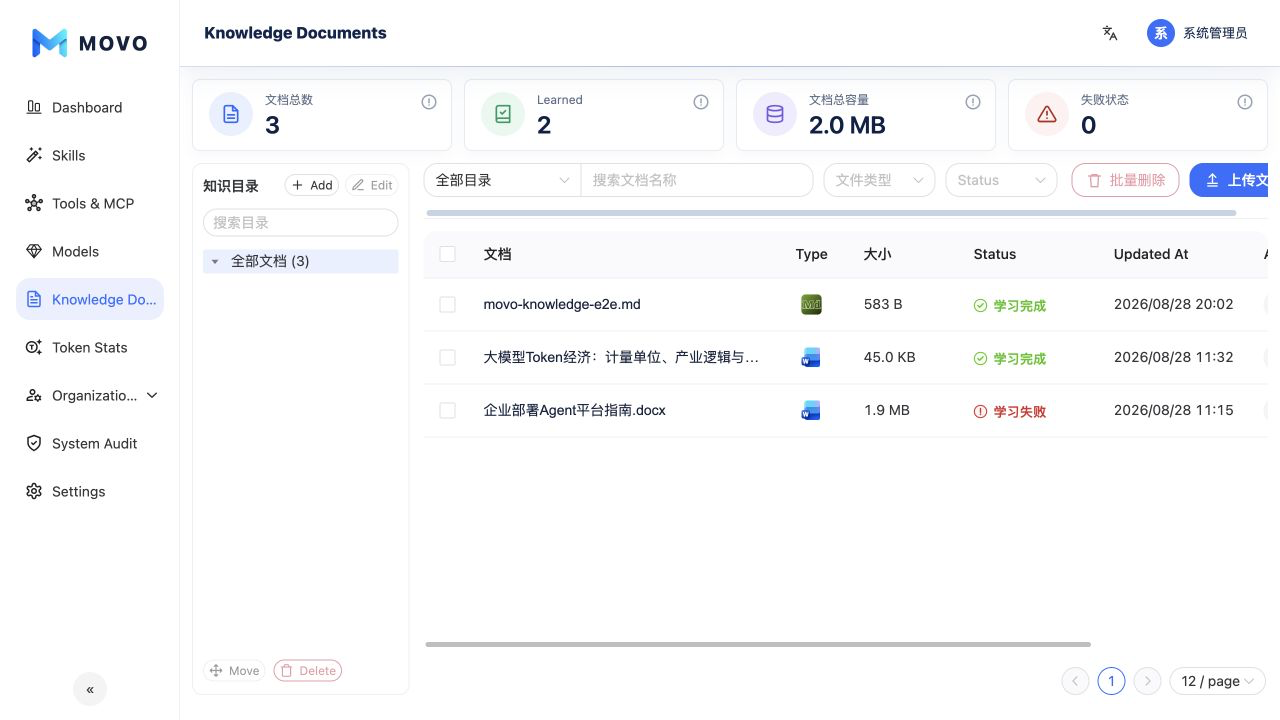Open the 12 / page size dropdown

click(1217, 681)
